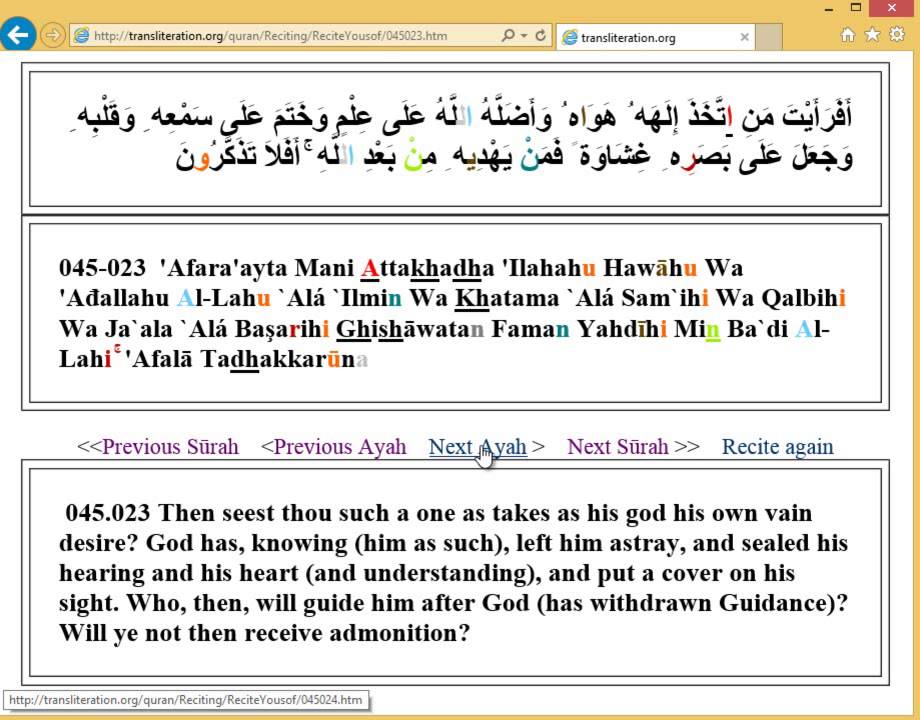Click the word 'Afara'ayta in transliteration
The height and width of the screenshot is (720, 920).
224,268
